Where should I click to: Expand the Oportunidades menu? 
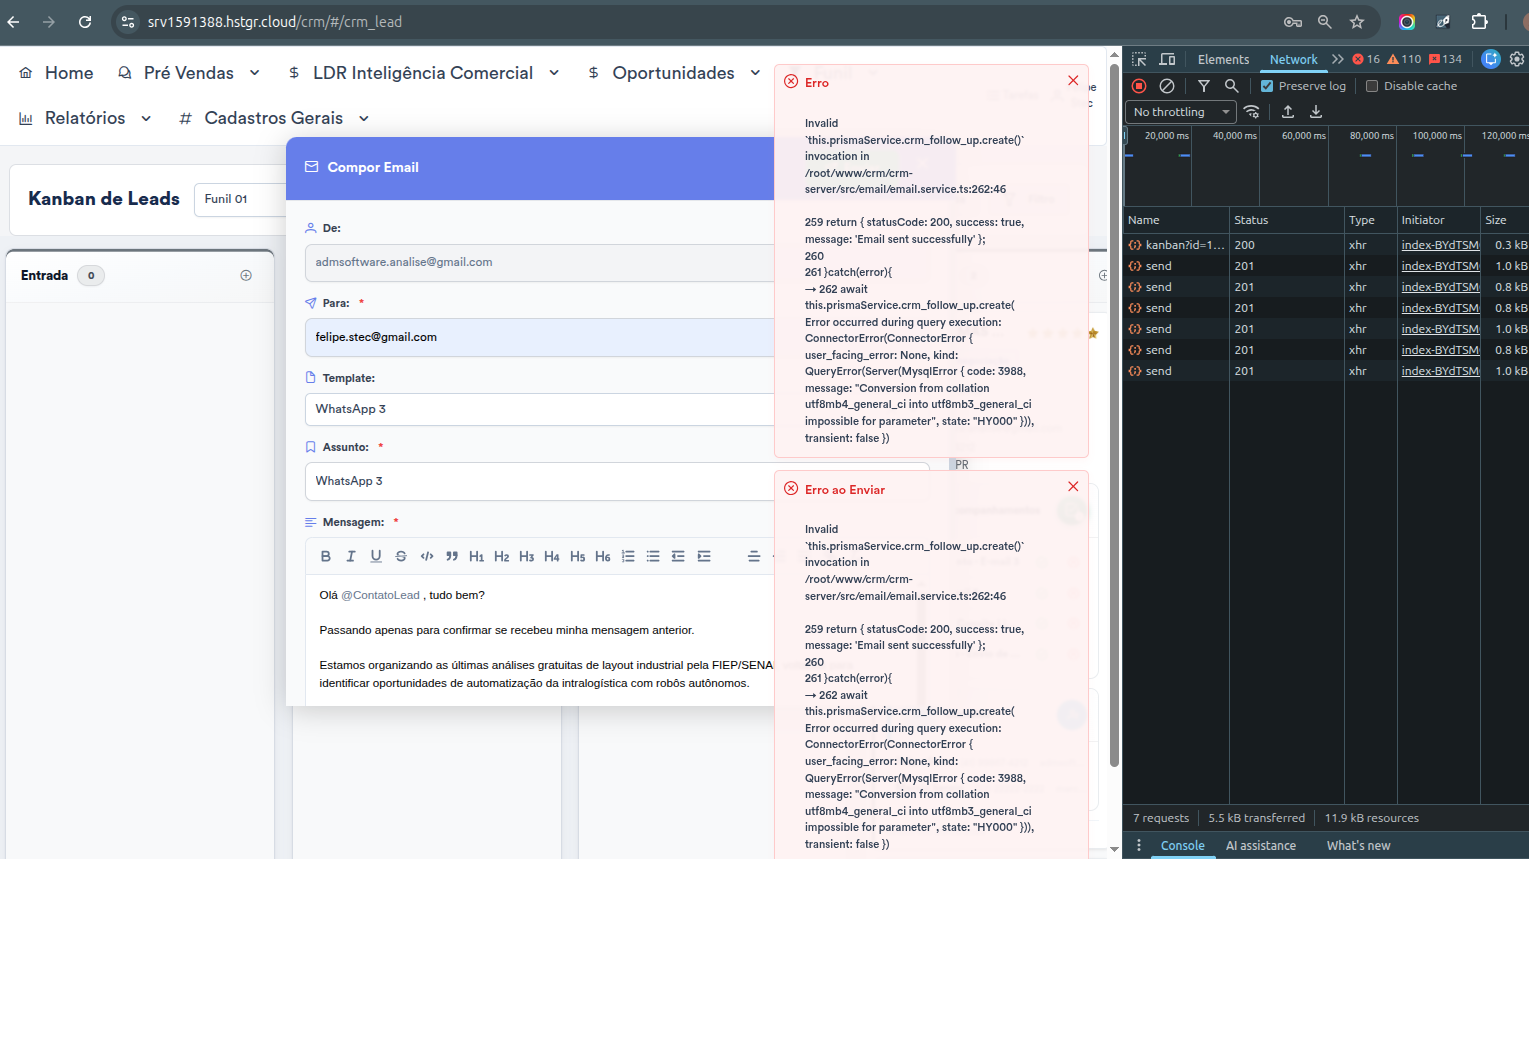click(x=674, y=73)
